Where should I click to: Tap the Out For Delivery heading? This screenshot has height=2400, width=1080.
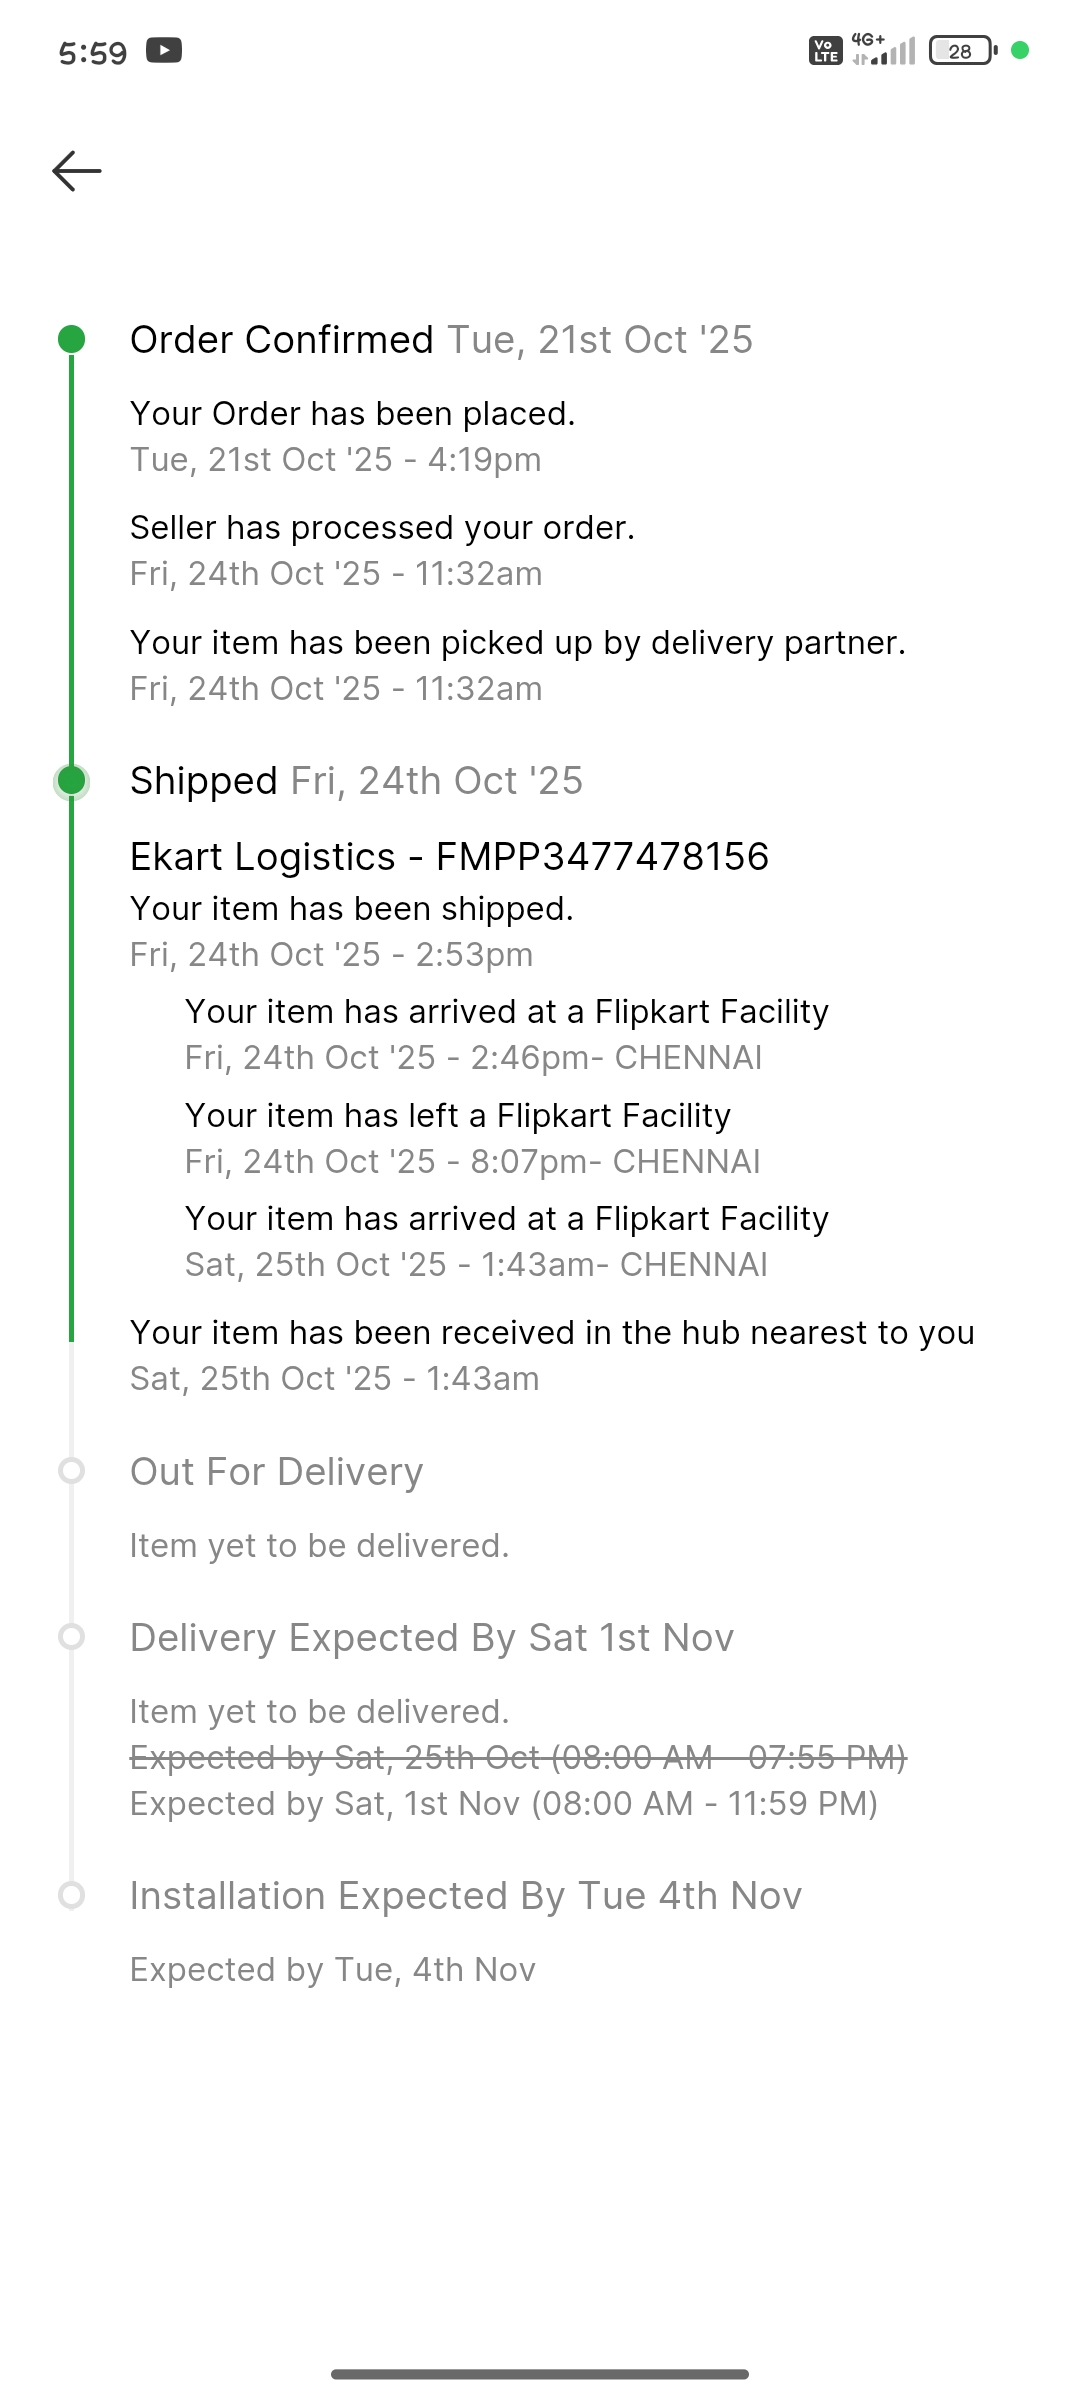tap(277, 1472)
